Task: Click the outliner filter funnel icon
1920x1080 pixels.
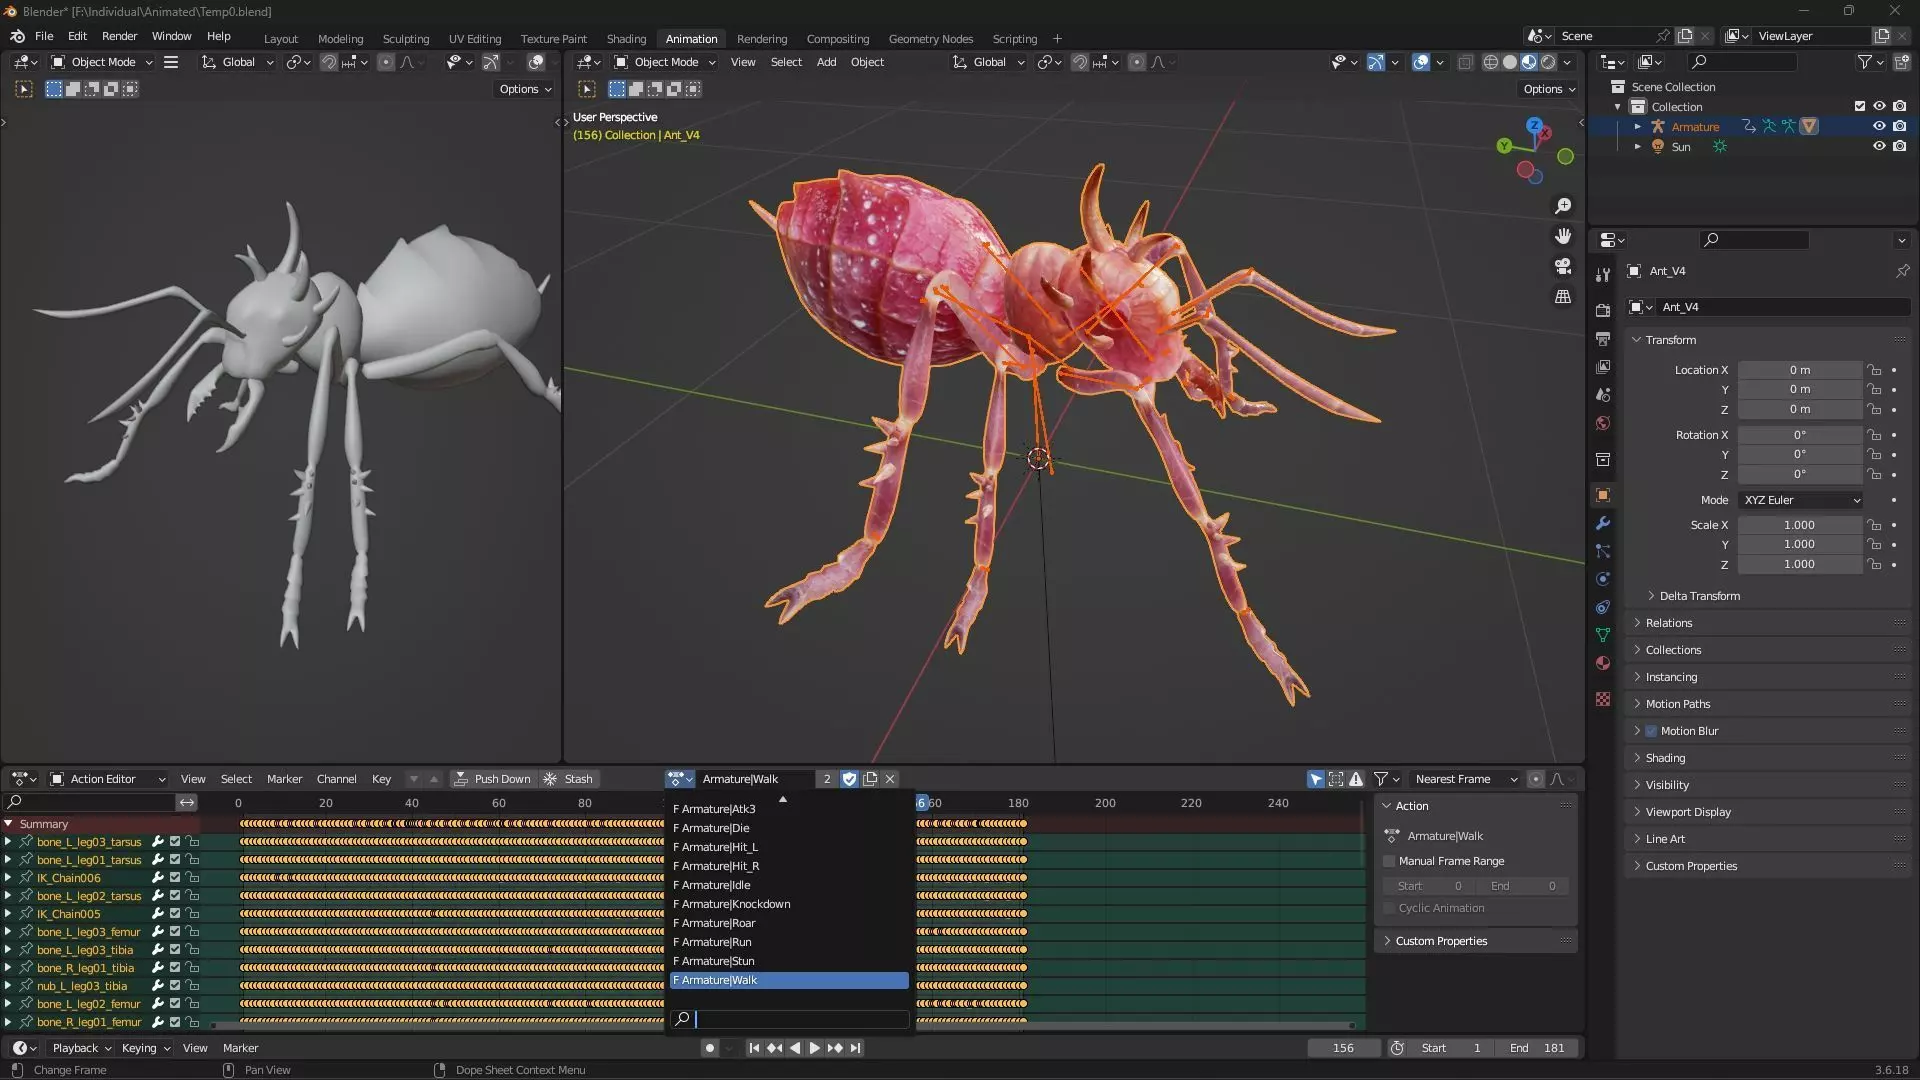Action: 1864,62
